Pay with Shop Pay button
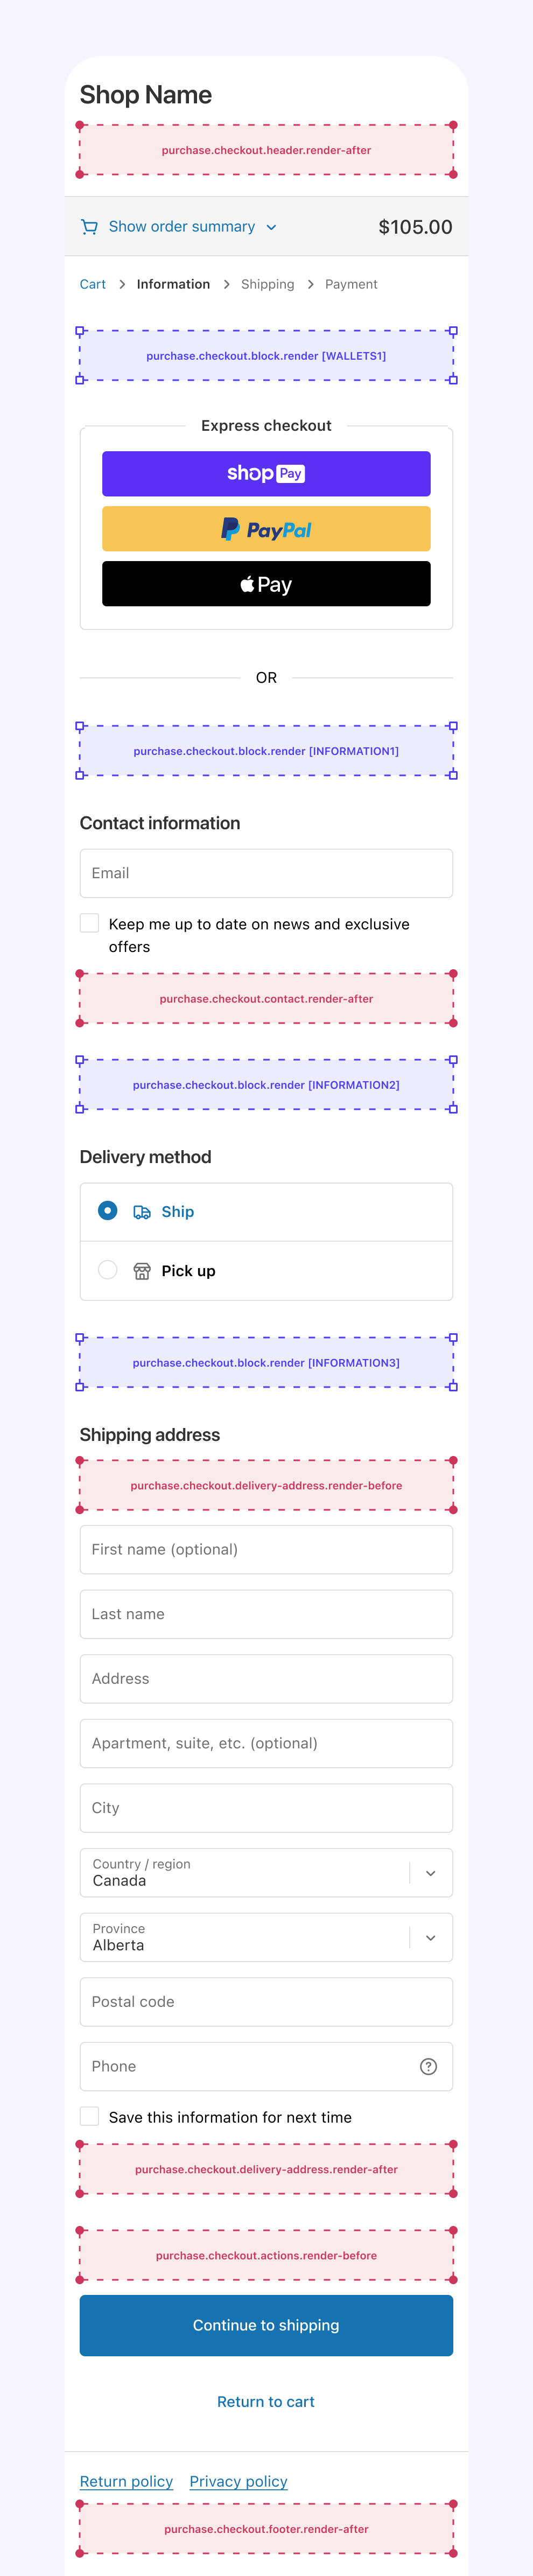Viewport: 533px width, 2576px height. pyautogui.click(x=266, y=474)
